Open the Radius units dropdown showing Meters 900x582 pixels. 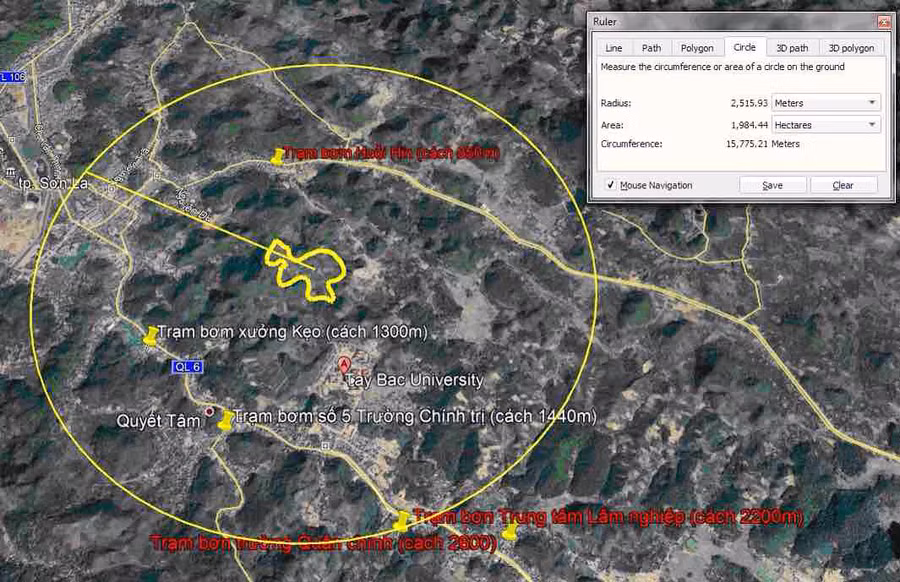point(825,103)
